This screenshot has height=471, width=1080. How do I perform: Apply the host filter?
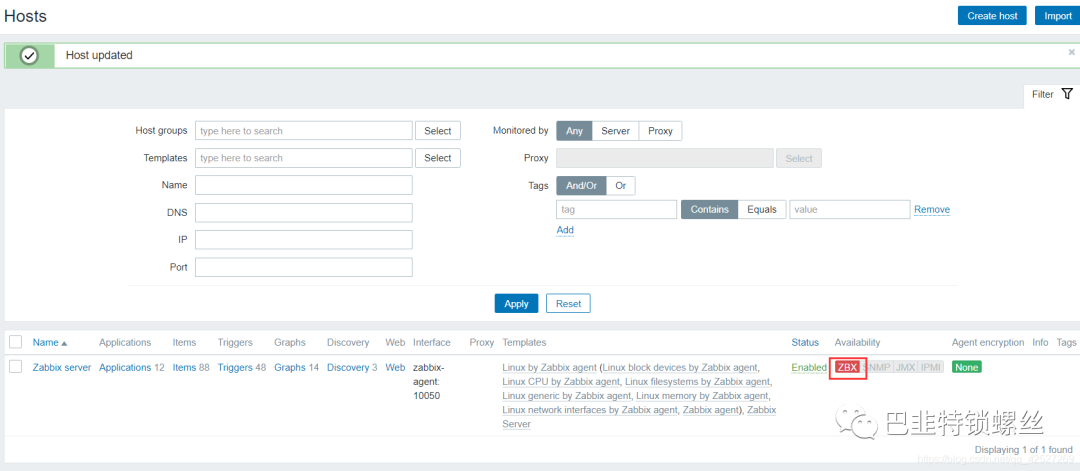(516, 304)
